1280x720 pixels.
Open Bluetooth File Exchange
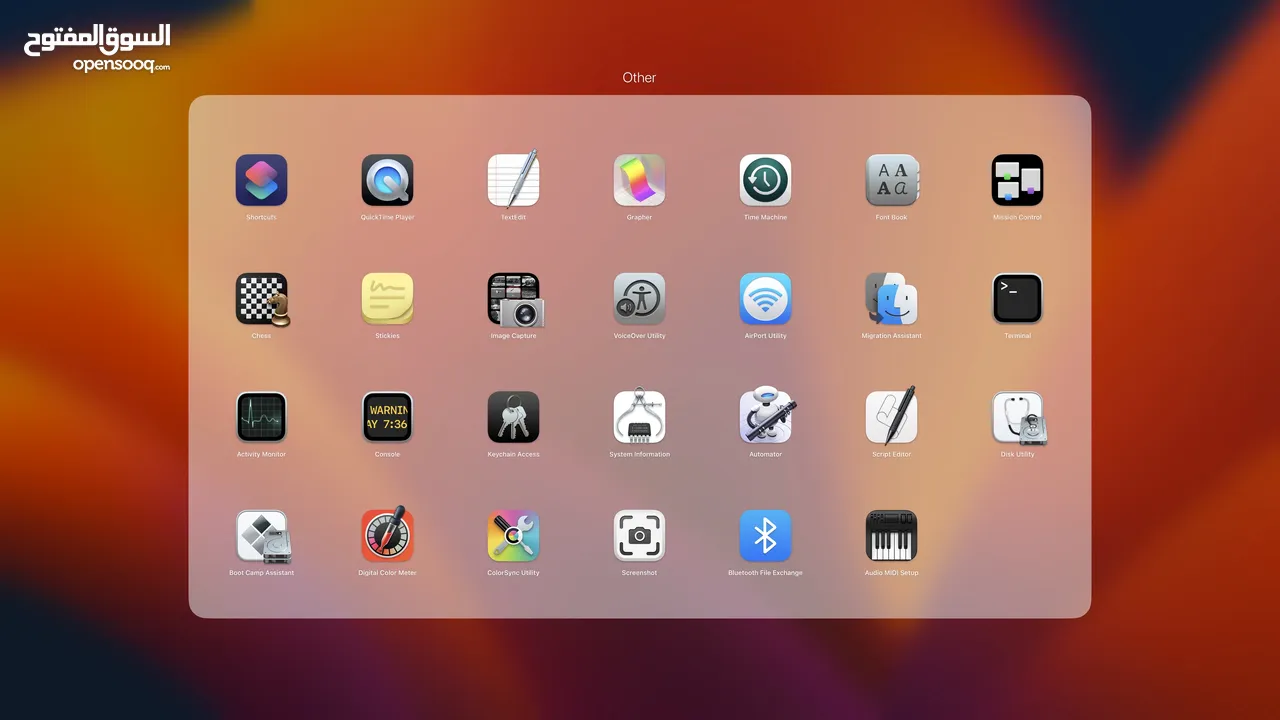tap(765, 536)
